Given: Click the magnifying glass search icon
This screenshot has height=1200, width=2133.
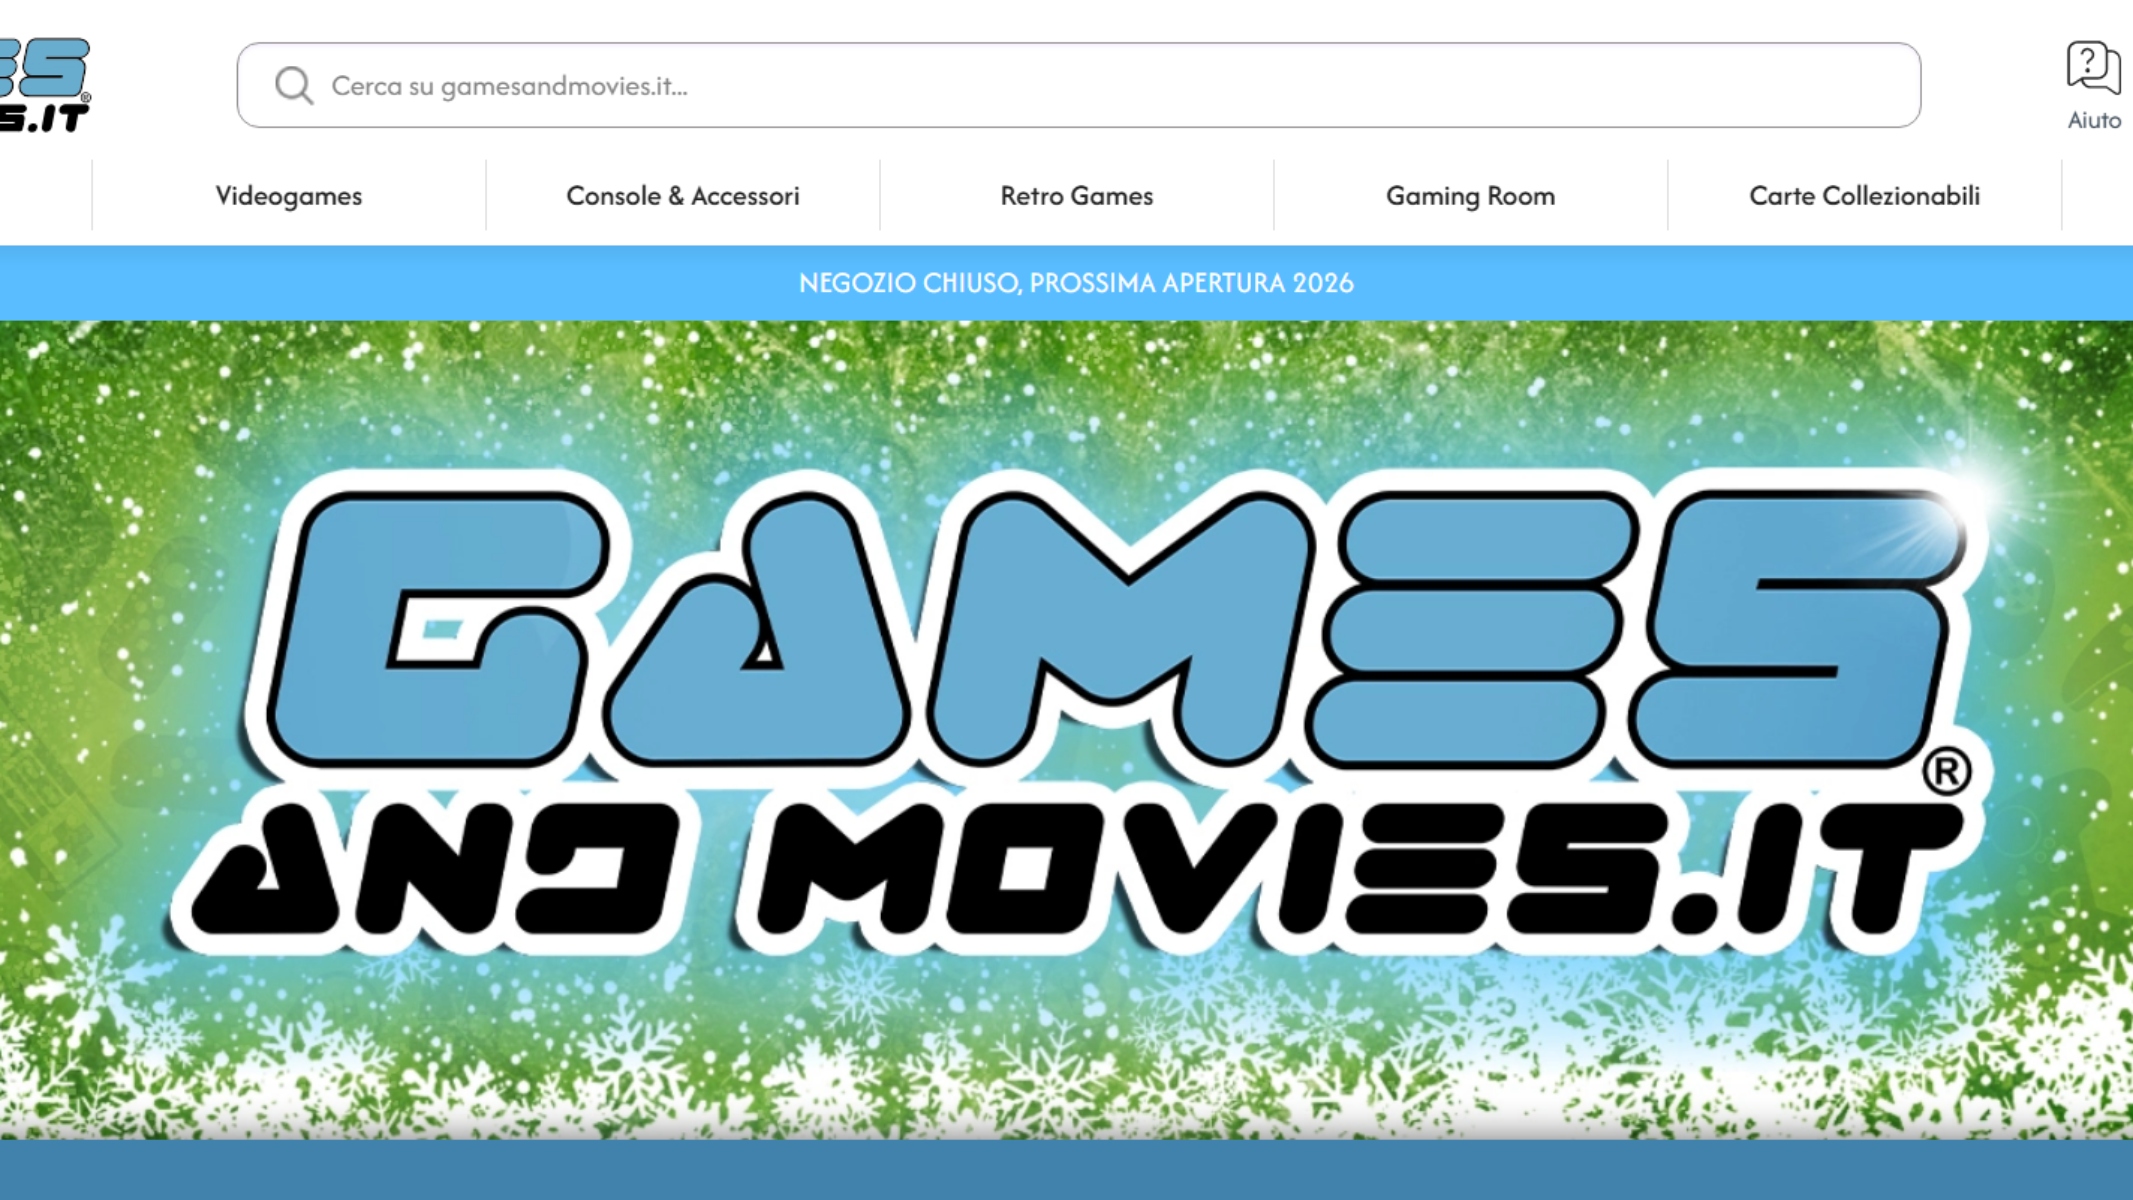Looking at the screenshot, I should pyautogui.click(x=294, y=86).
